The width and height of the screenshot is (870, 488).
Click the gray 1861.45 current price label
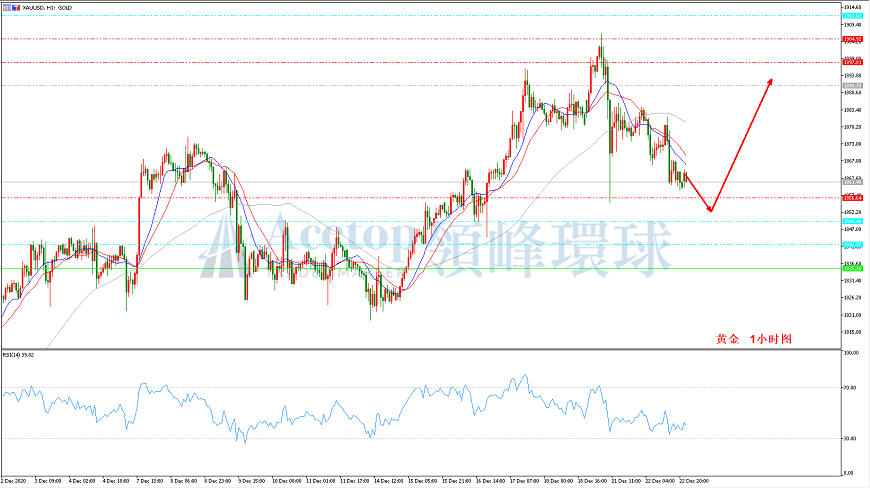[x=852, y=182]
